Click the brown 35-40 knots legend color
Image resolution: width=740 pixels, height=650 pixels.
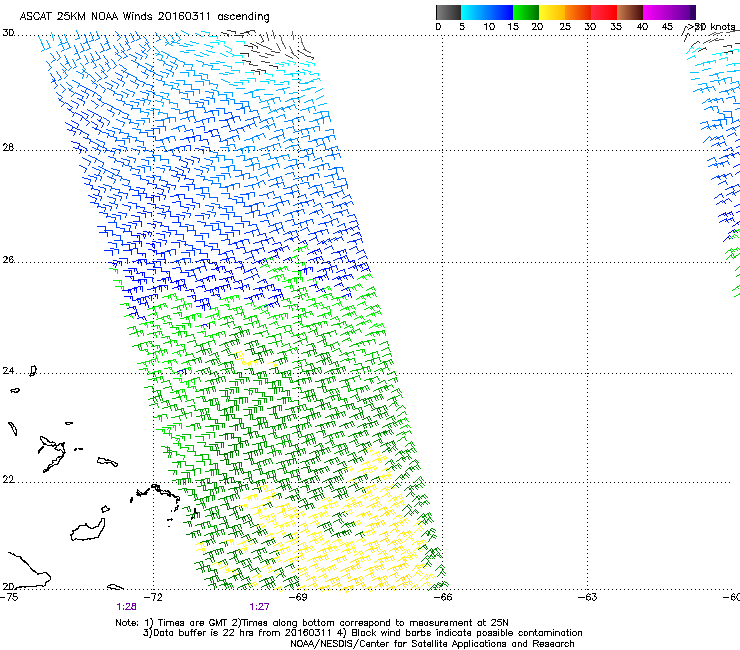[630, 12]
